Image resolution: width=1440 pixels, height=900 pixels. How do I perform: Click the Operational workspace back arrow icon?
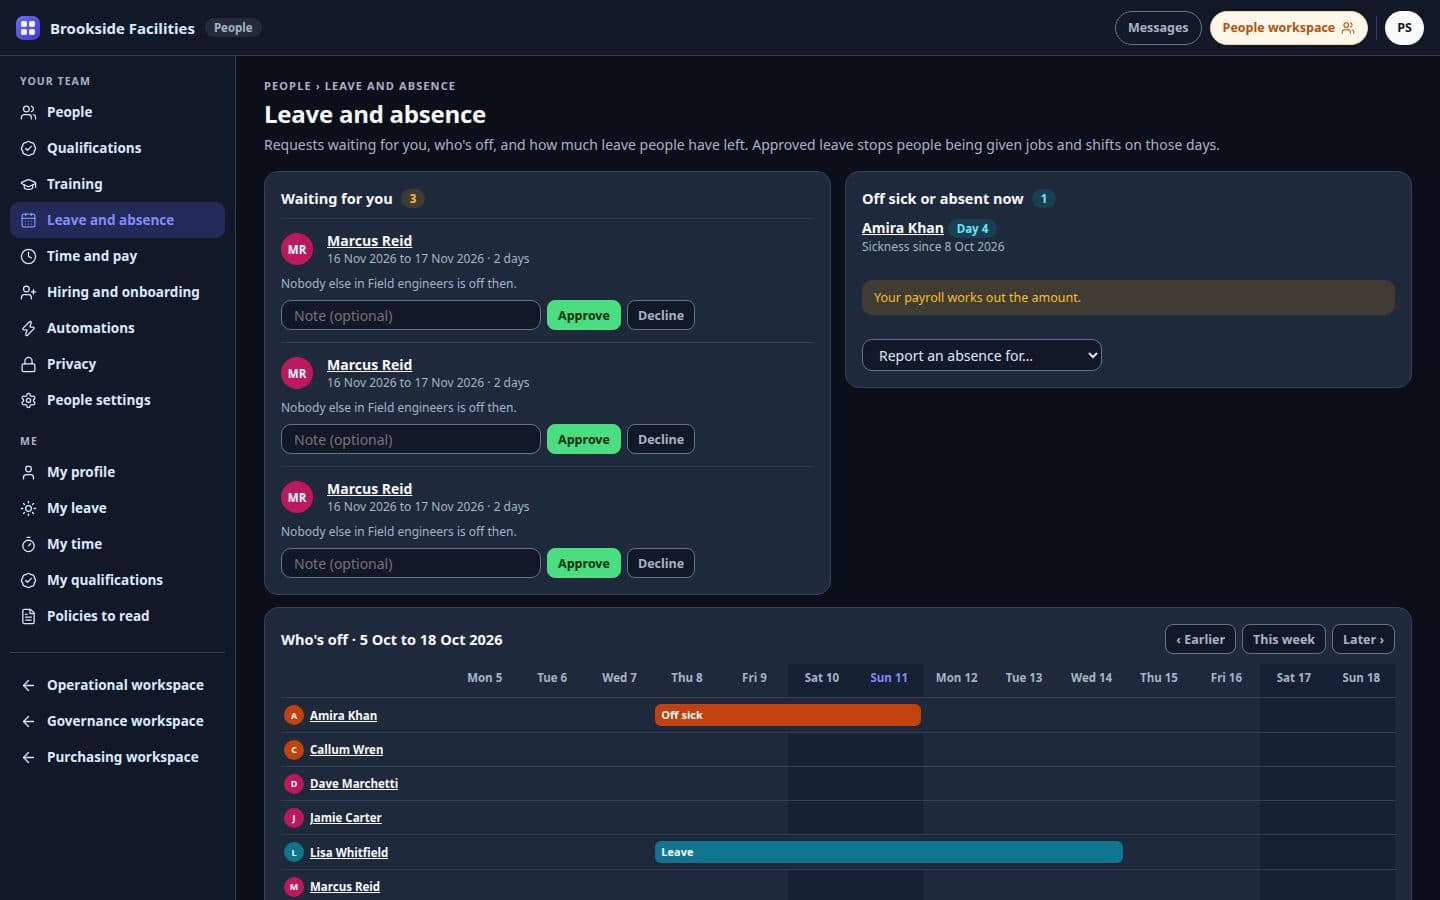[28, 685]
